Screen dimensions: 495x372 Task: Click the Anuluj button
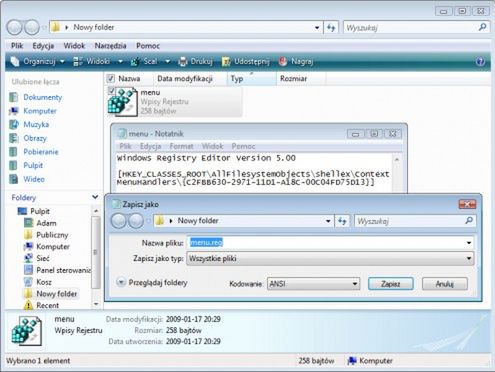(x=445, y=284)
